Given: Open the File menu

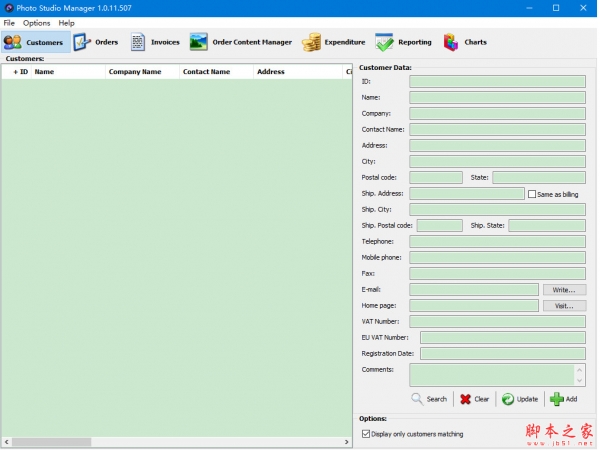Looking at the screenshot, I should [9, 23].
